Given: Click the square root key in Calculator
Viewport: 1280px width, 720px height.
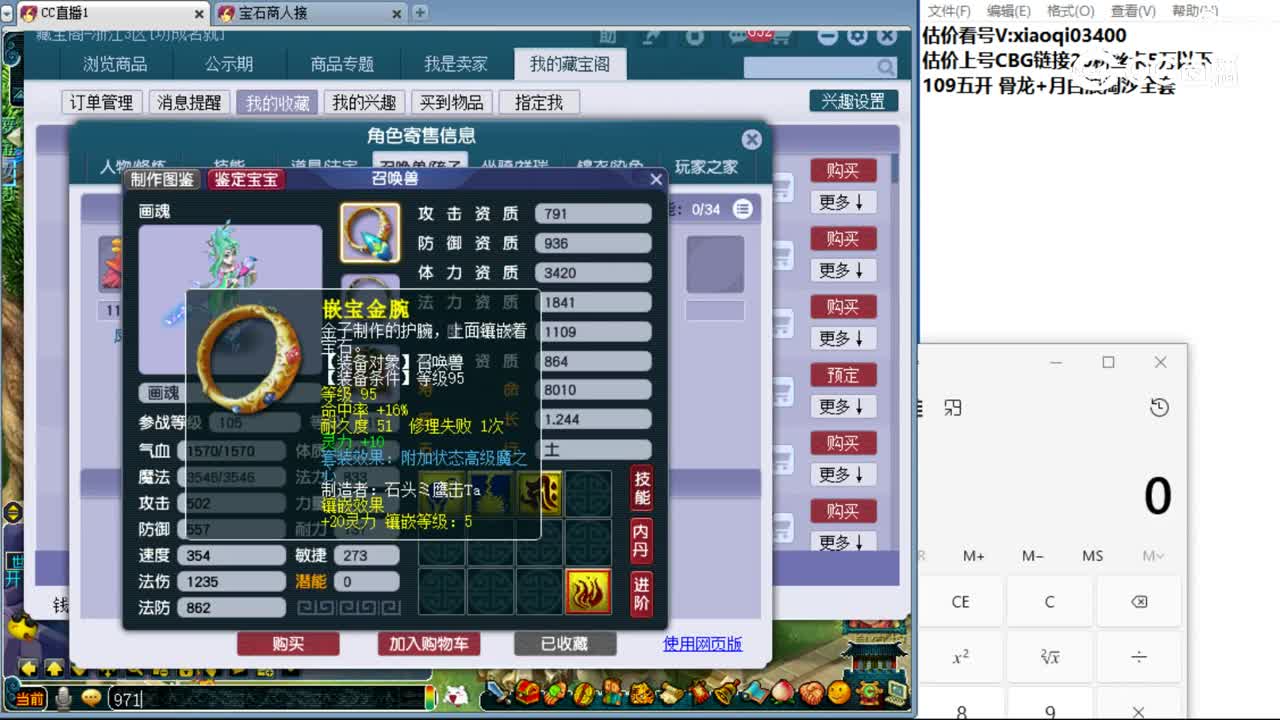Looking at the screenshot, I should point(1050,657).
